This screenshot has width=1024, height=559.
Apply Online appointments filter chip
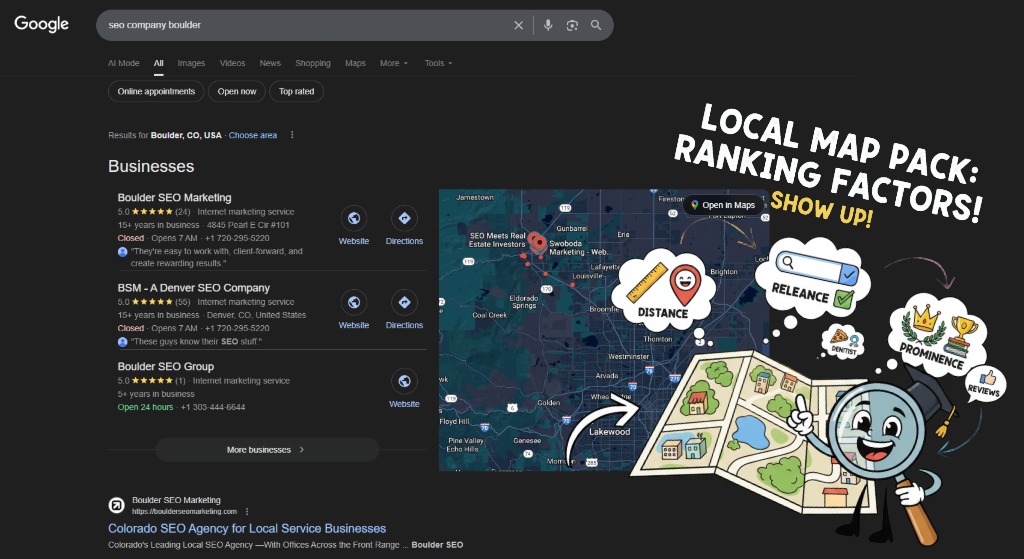pos(156,91)
